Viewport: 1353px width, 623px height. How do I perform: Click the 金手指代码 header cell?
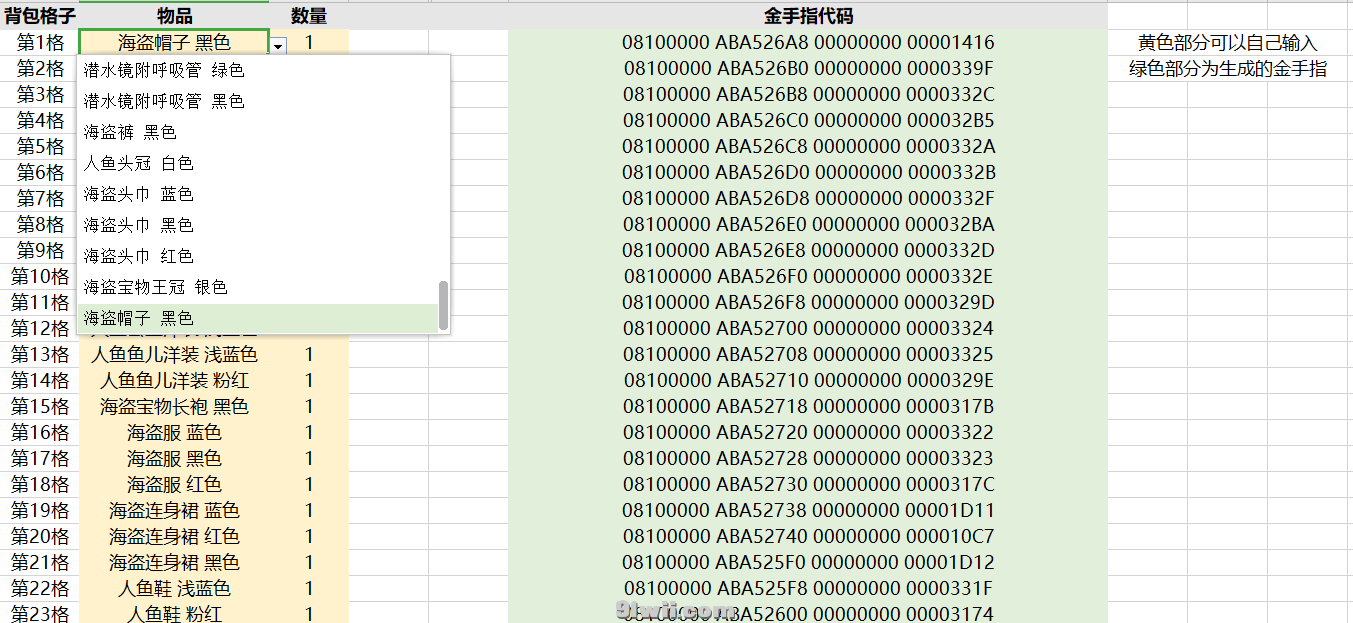[x=808, y=16]
